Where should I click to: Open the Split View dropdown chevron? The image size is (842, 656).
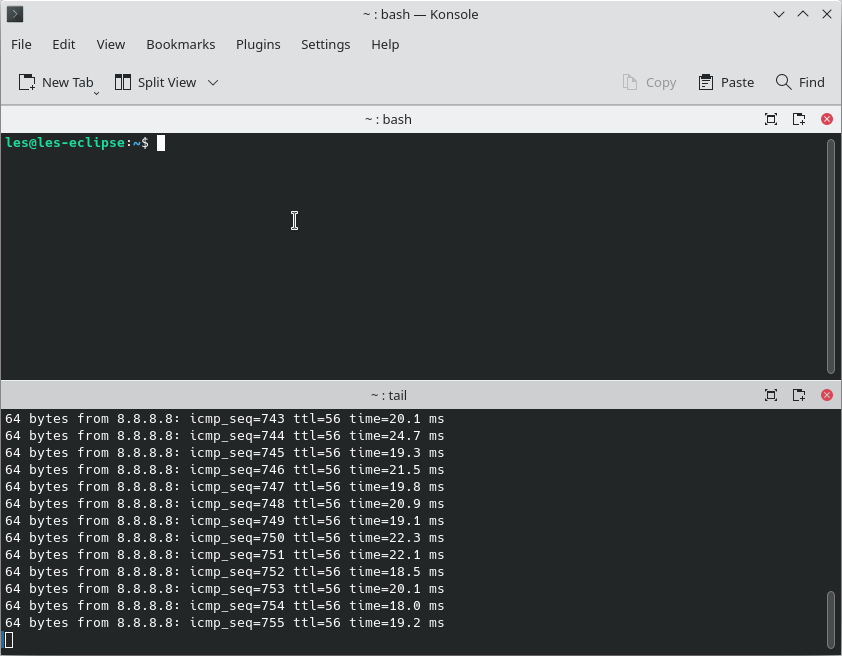tap(212, 82)
